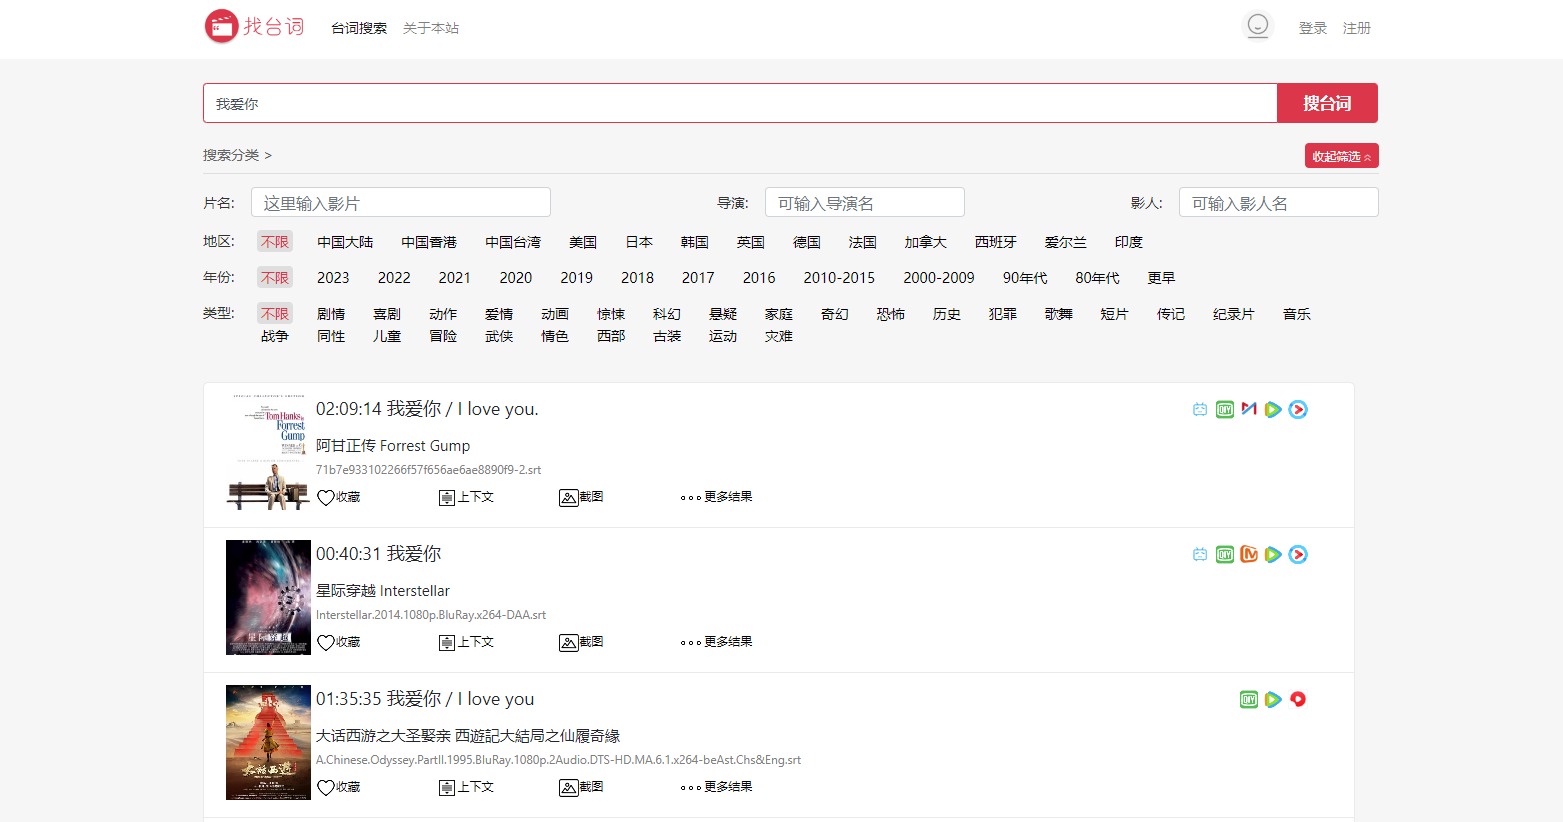
Task: View 上下文 context for Forrest Gump line
Action: [x=467, y=497]
